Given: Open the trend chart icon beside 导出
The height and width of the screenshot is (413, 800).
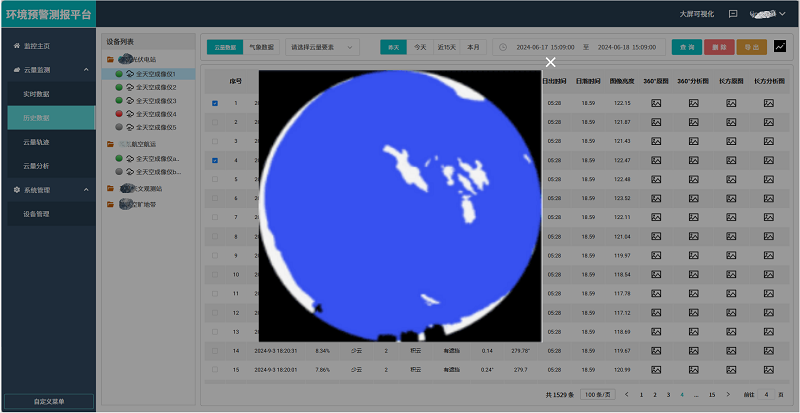Looking at the screenshot, I should coord(780,47).
